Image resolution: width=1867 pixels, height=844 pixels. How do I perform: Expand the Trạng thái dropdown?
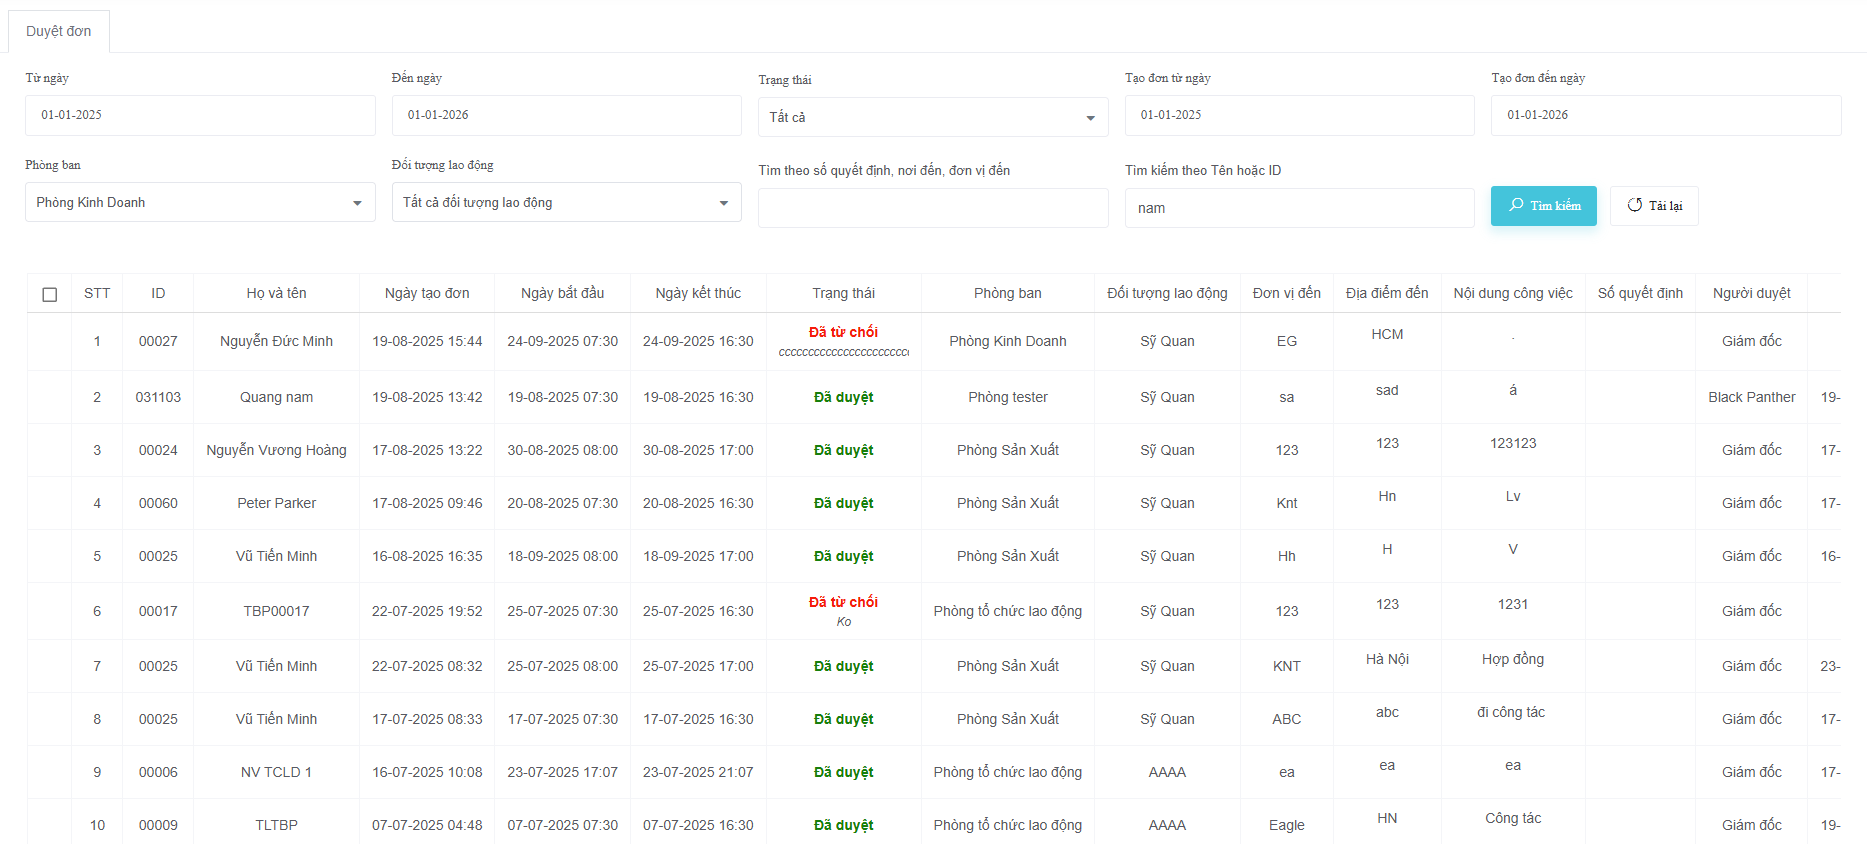932,117
